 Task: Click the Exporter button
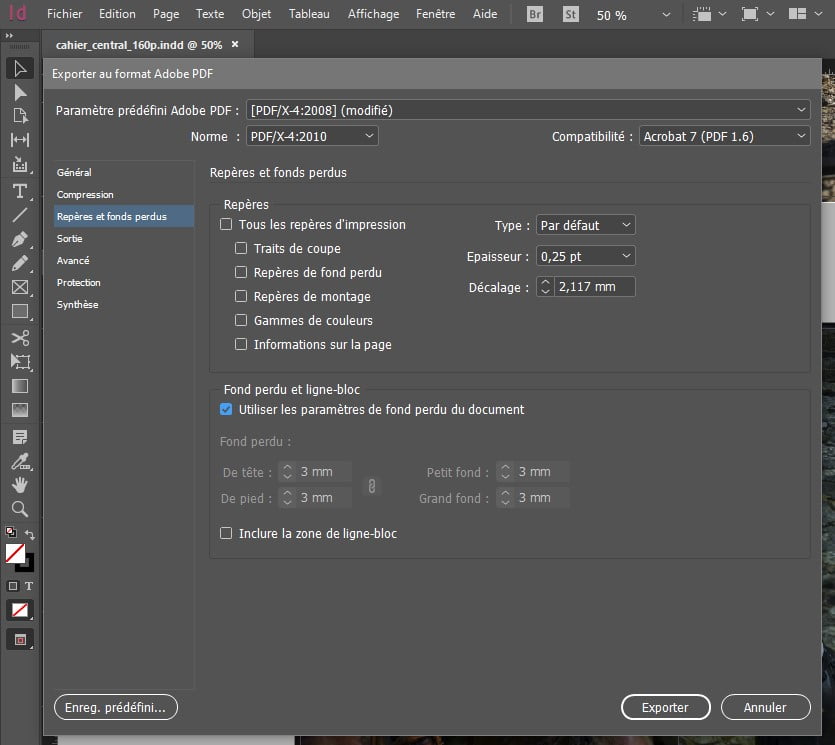pyautogui.click(x=665, y=707)
